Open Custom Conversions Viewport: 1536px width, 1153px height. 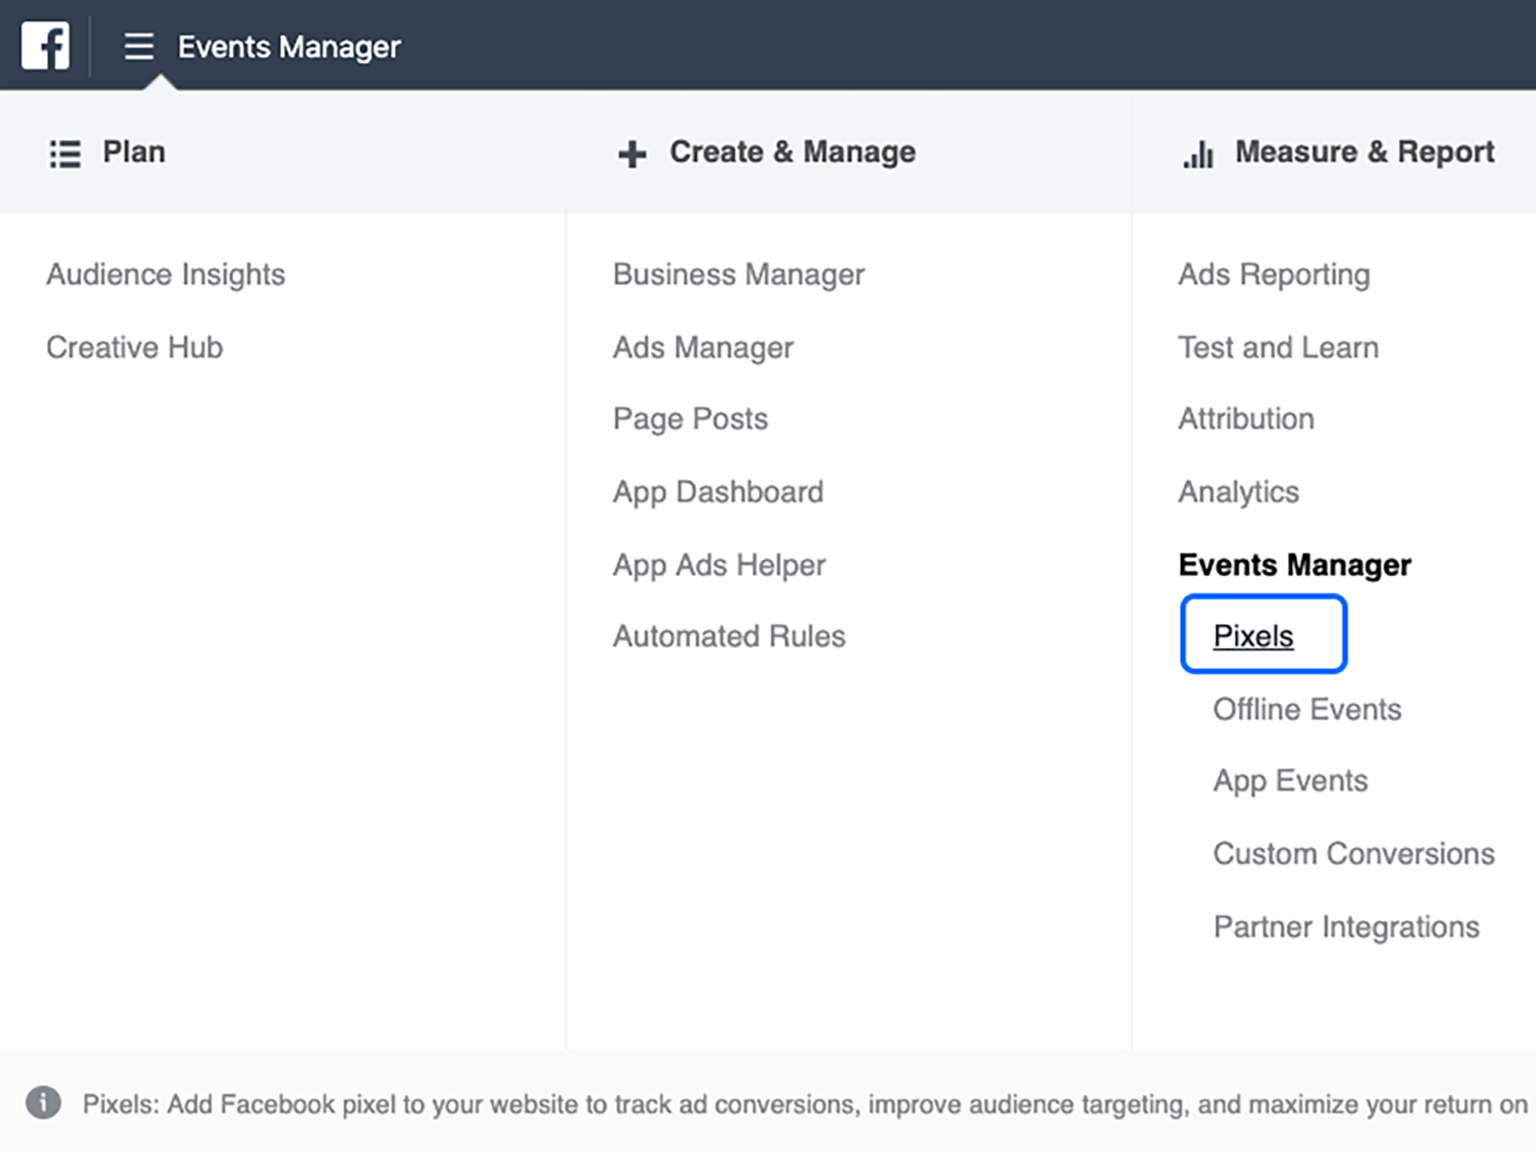pos(1354,854)
